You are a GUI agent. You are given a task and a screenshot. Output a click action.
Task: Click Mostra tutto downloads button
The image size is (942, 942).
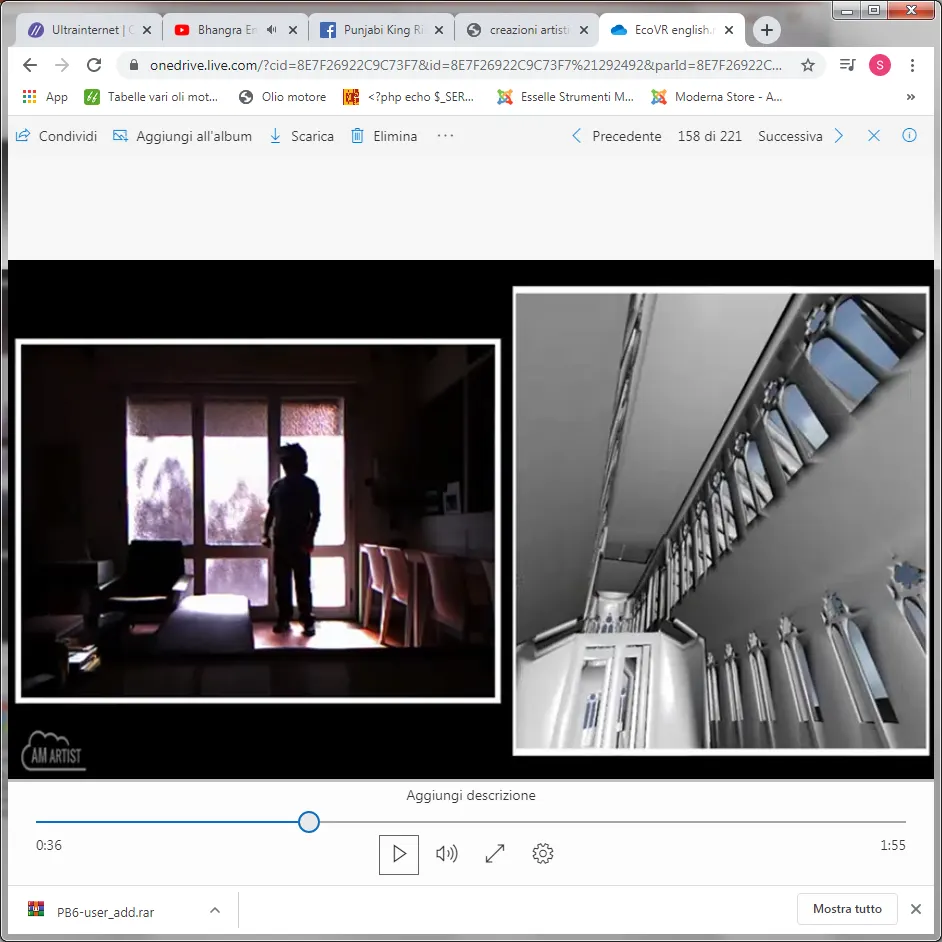tap(847, 909)
